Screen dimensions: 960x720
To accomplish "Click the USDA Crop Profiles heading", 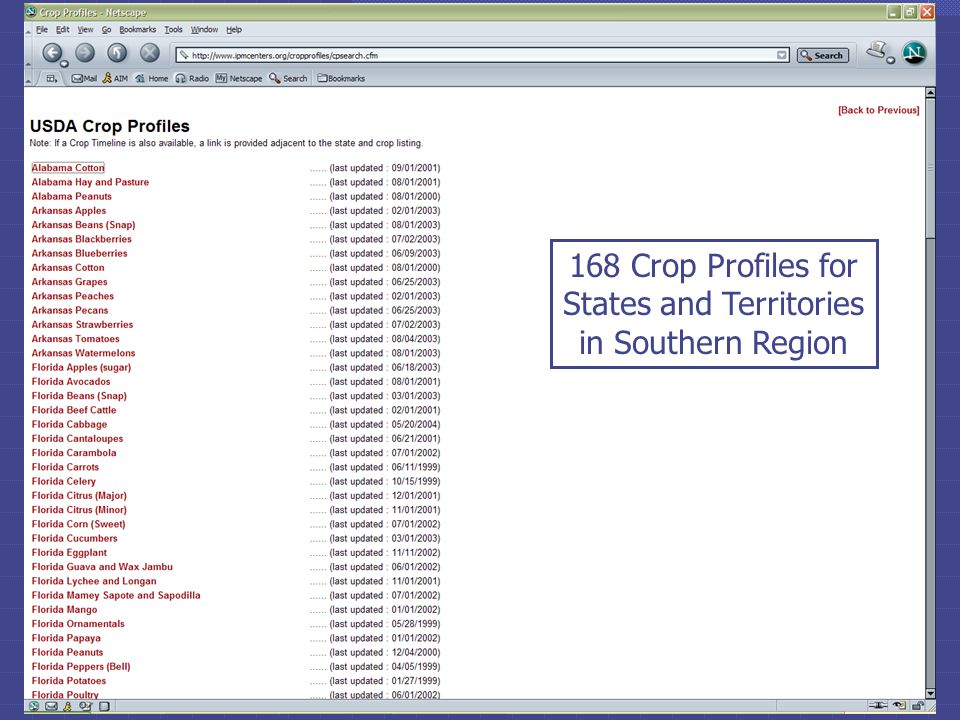I will click(110, 126).
